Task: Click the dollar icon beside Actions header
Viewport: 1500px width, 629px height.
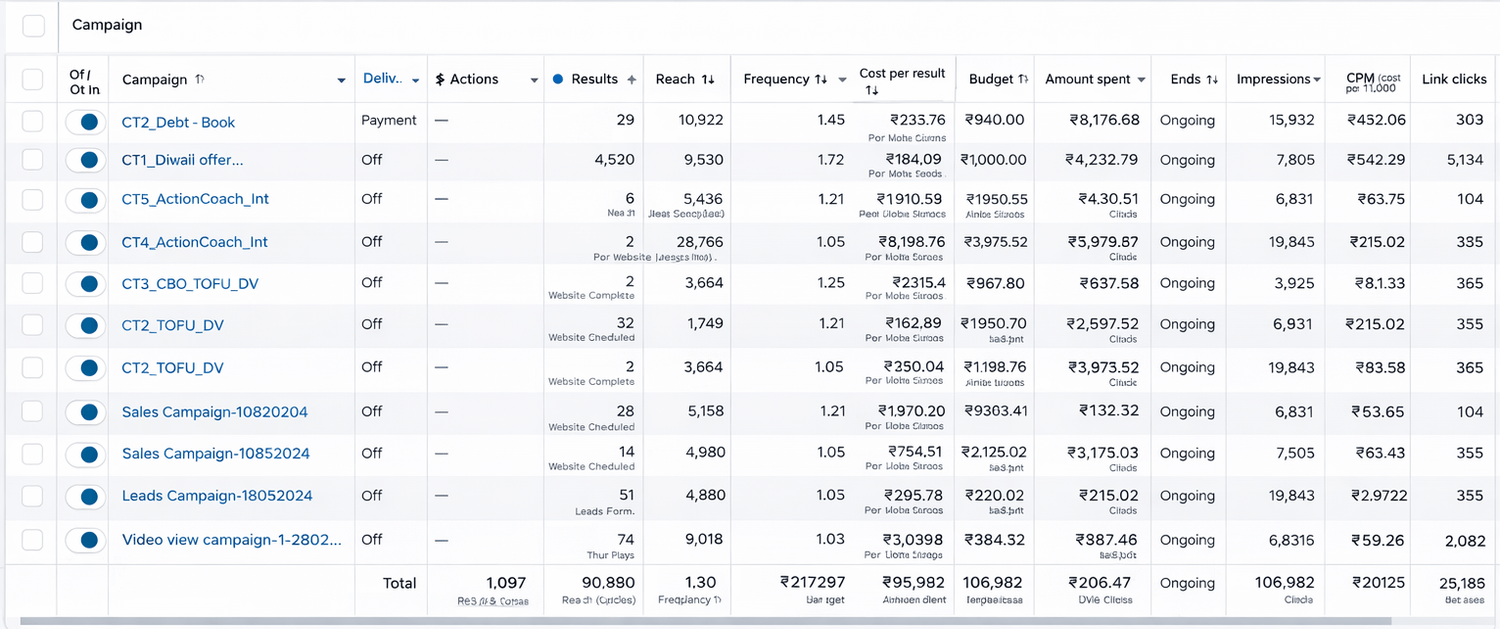Action: point(440,79)
